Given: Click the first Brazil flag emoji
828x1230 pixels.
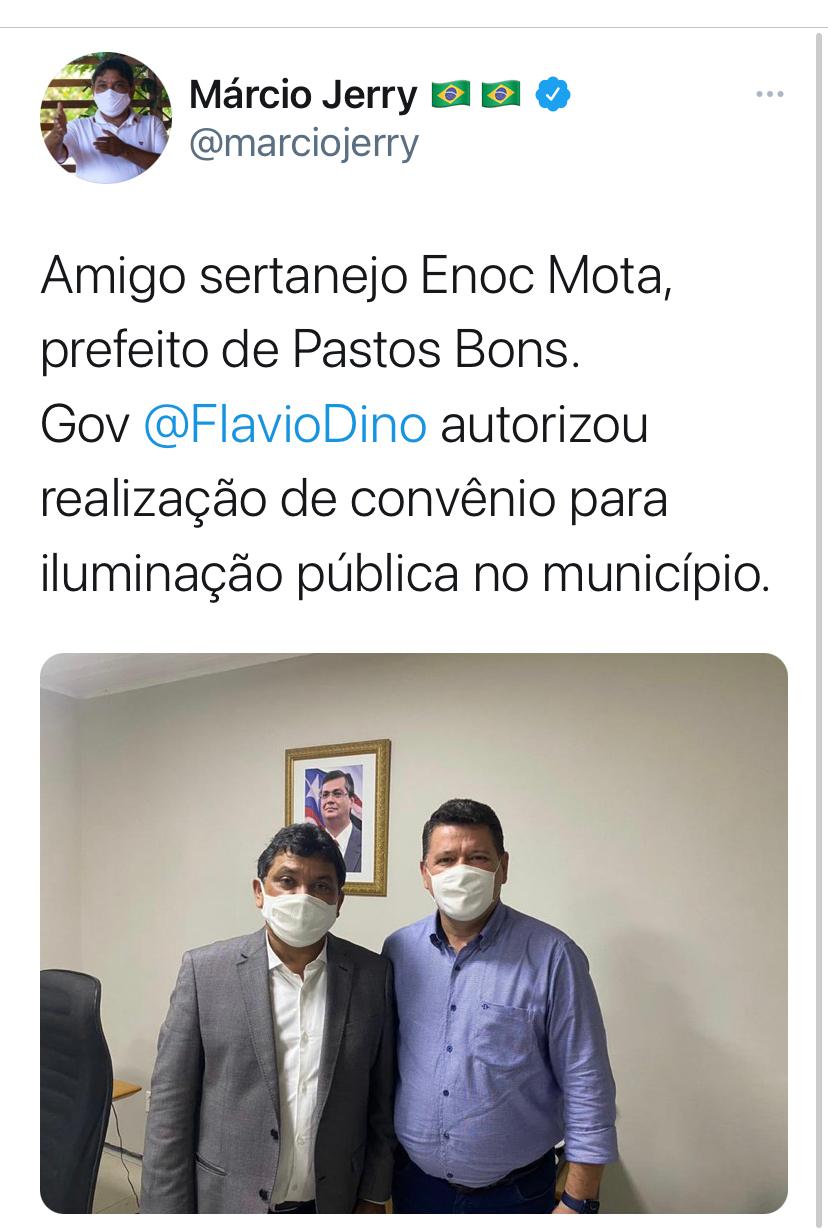Looking at the screenshot, I should pyautogui.click(x=450, y=95).
